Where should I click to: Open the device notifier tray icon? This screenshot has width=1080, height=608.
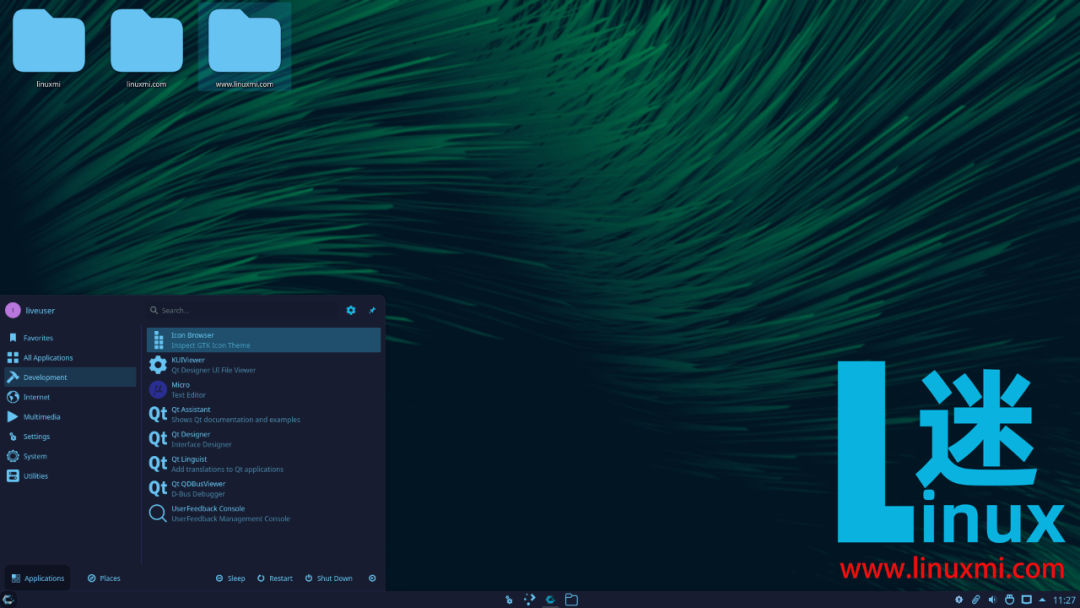point(1009,598)
